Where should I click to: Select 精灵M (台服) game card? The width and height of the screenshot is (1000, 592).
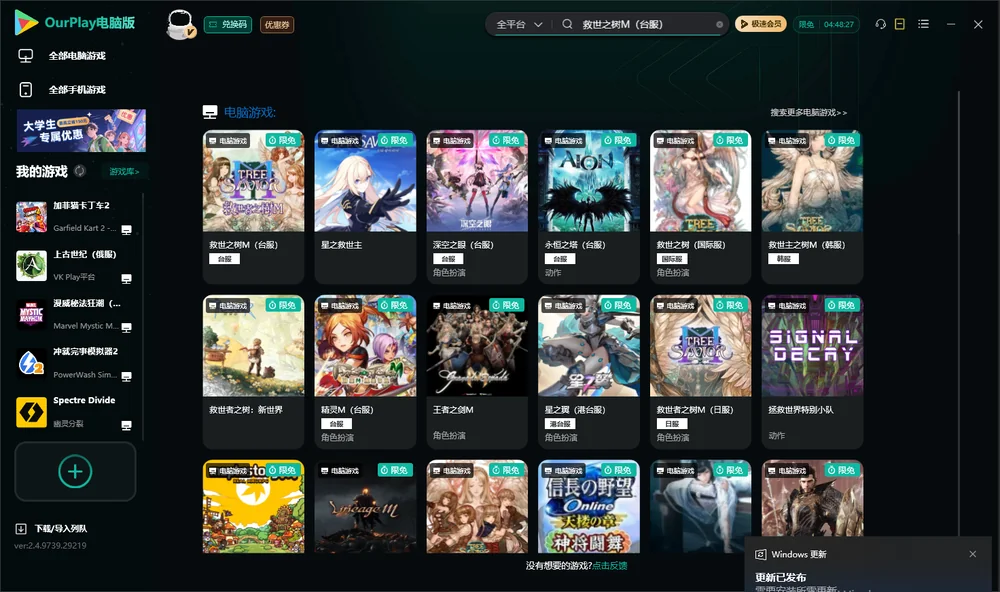pyautogui.click(x=365, y=372)
